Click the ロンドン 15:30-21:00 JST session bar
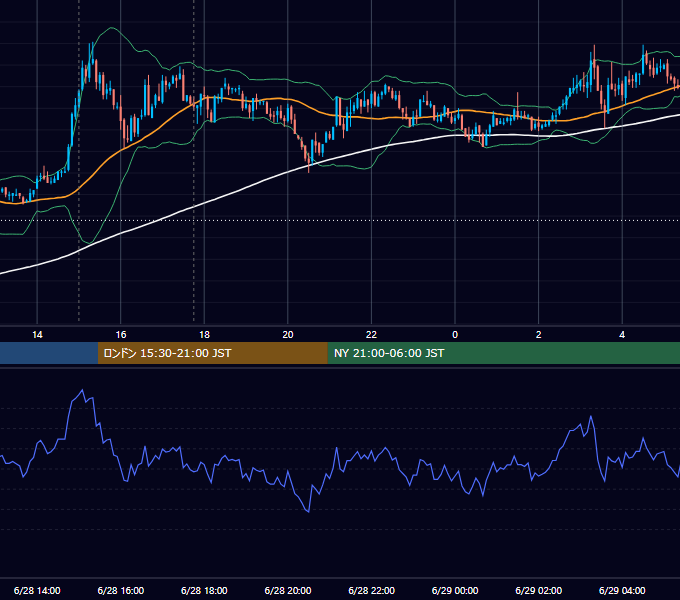This screenshot has width=680, height=600. coord(212,353)
